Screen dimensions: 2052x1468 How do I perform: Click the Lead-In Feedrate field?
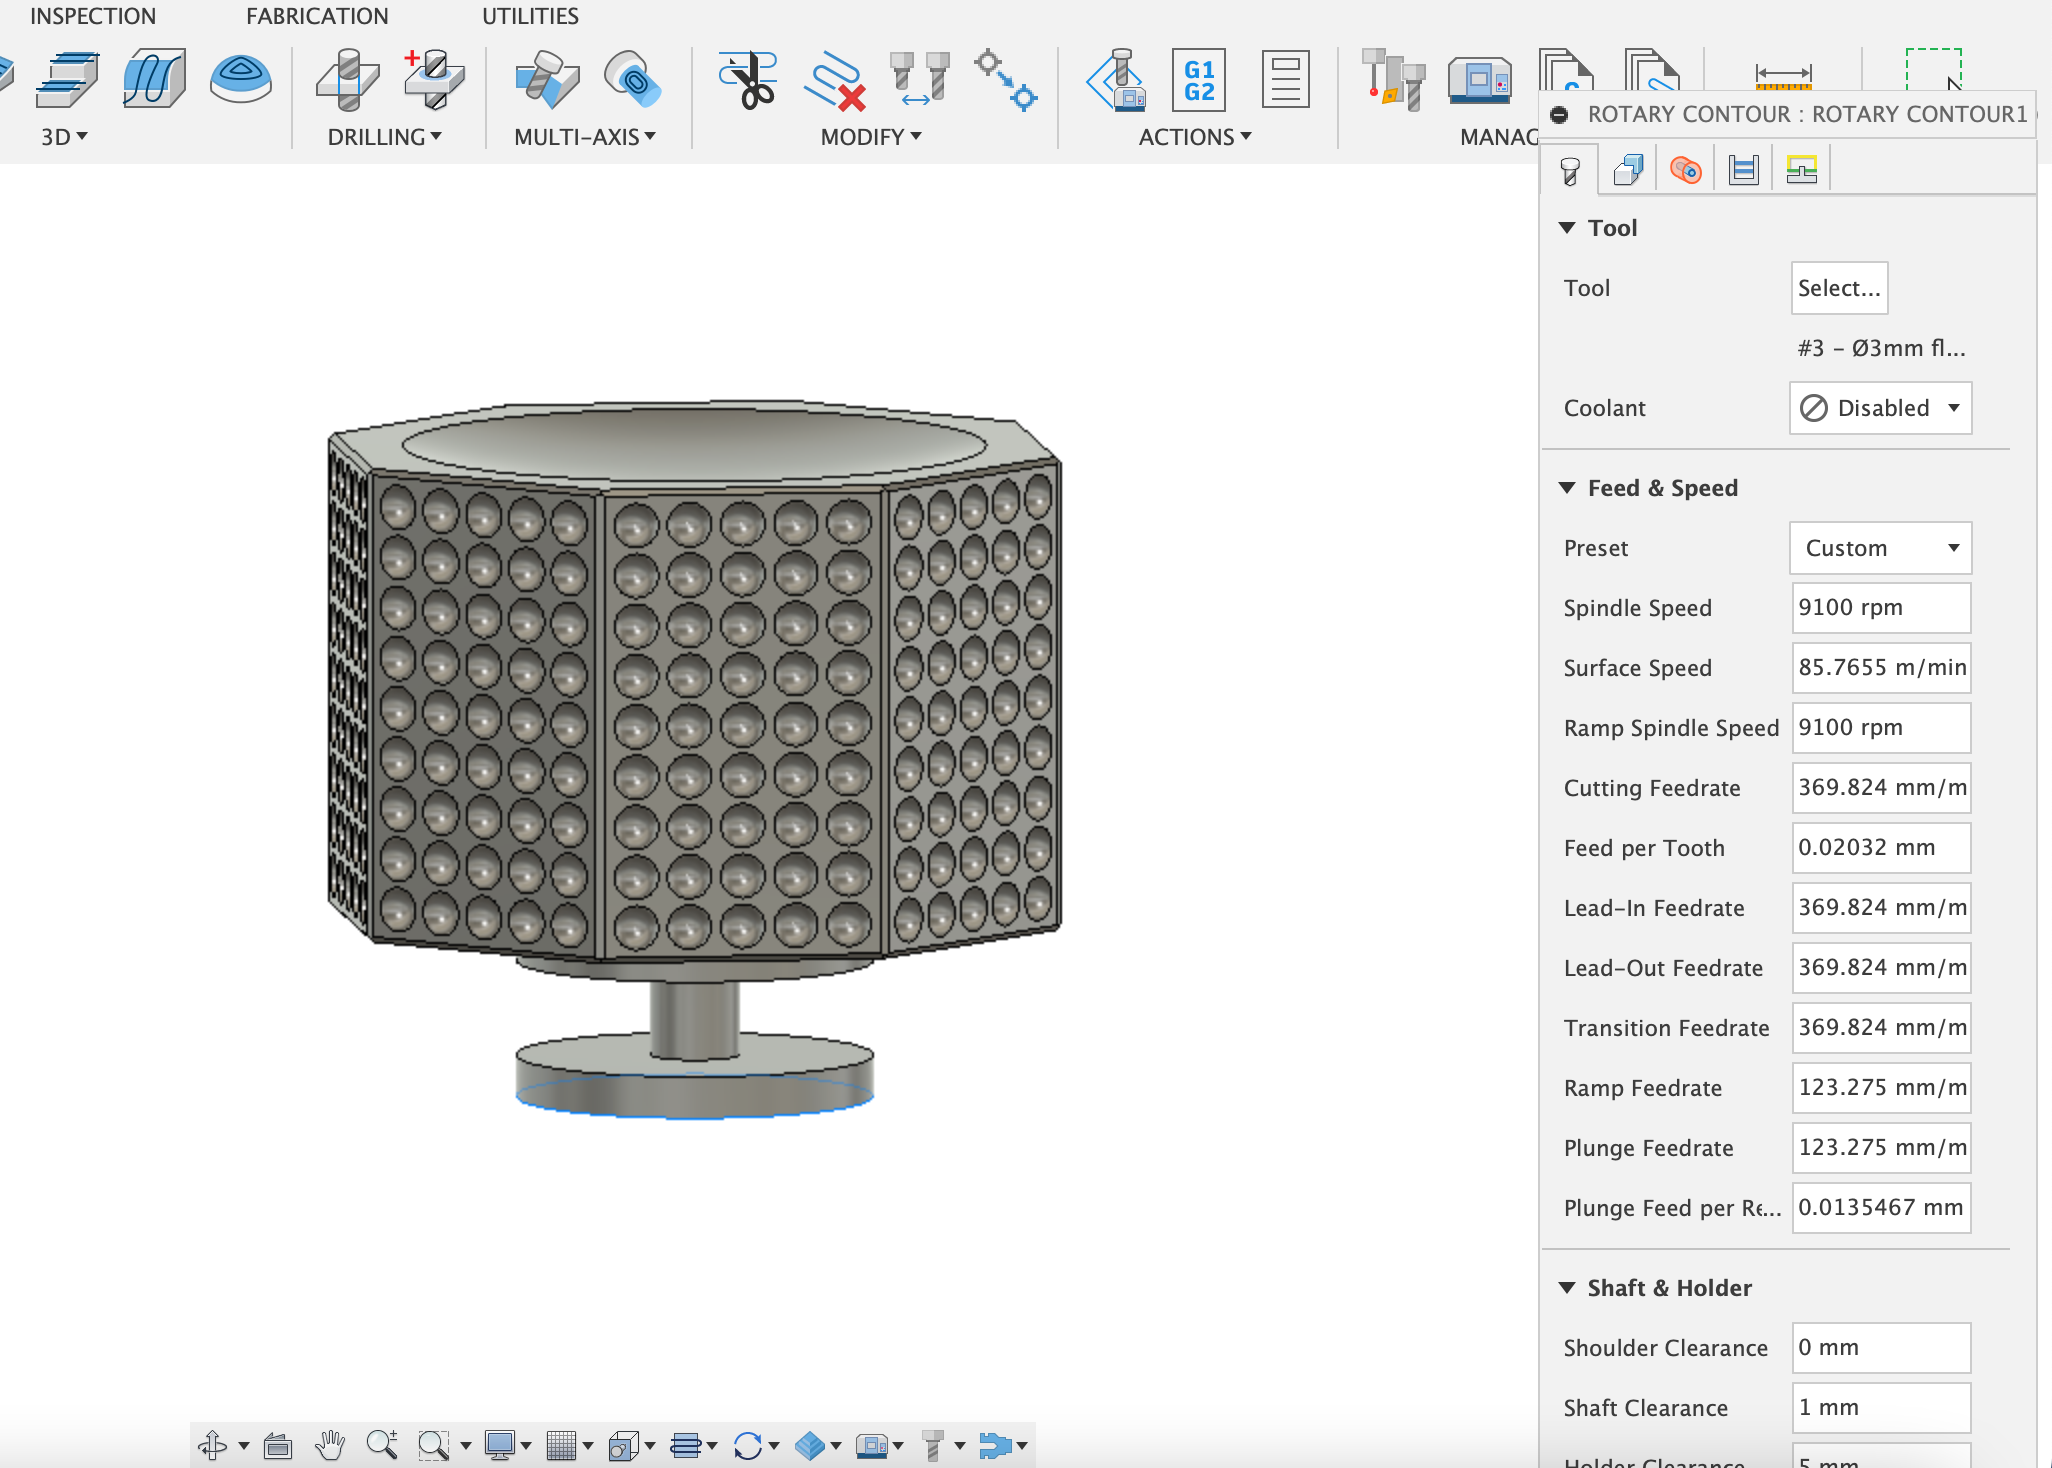(1881, 908)
